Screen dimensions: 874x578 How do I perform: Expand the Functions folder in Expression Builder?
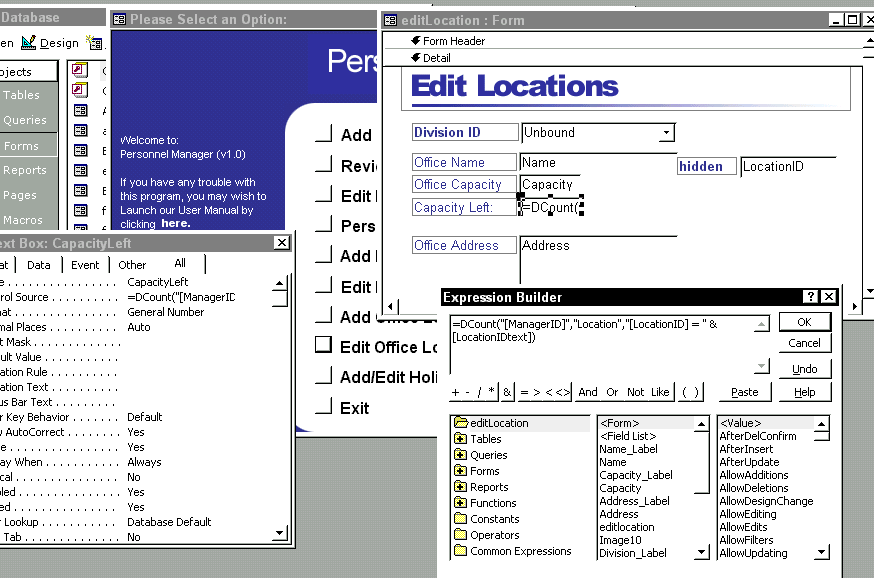(460, 503)
